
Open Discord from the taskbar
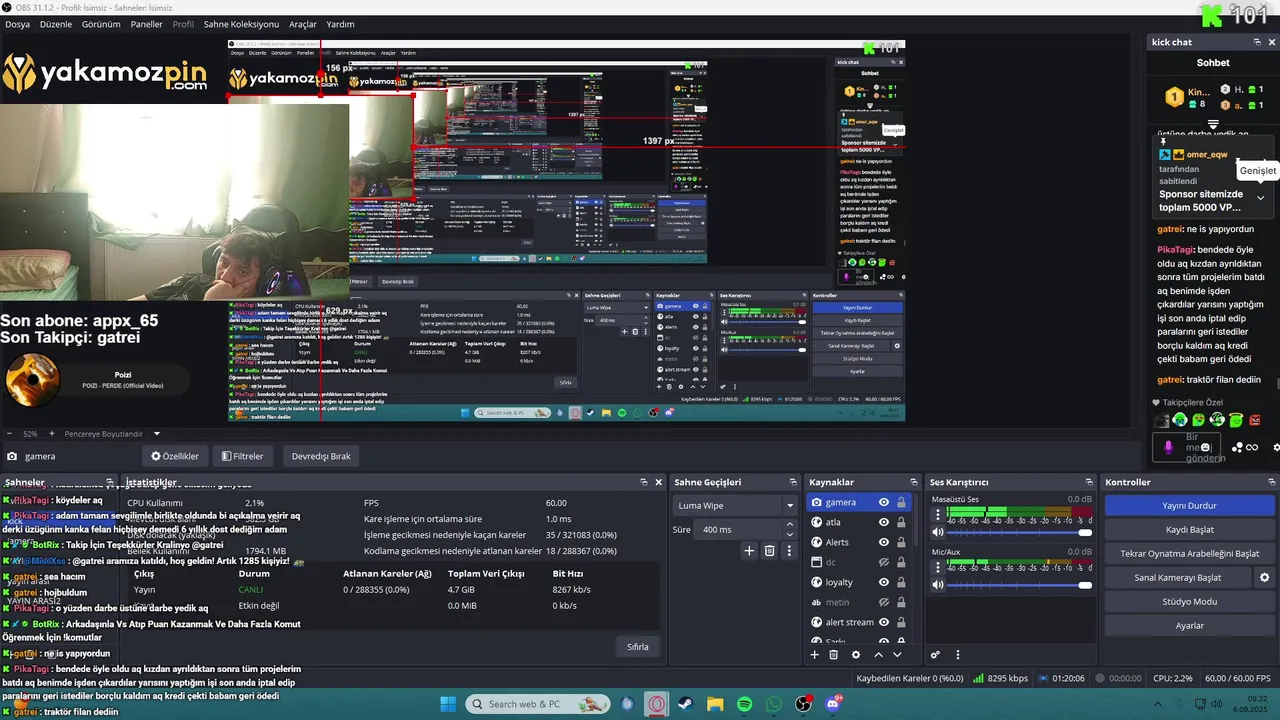(834, 704)
